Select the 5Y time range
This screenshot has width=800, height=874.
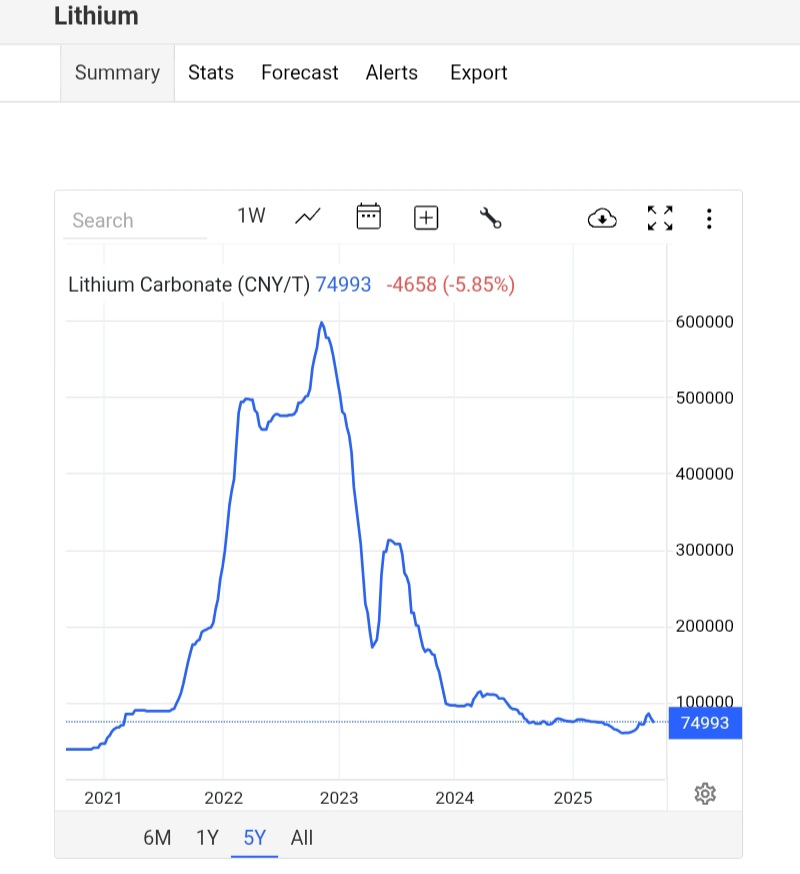[255, 838]
